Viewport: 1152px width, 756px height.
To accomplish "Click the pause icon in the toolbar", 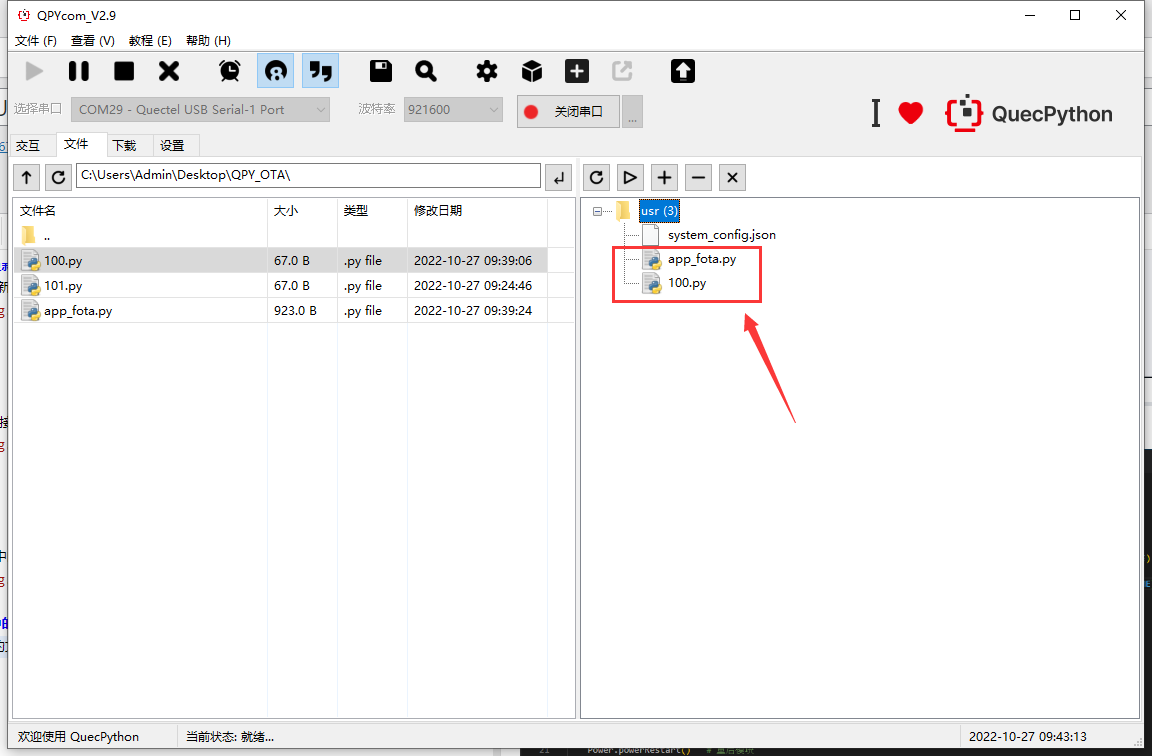I will click(78, 71).
